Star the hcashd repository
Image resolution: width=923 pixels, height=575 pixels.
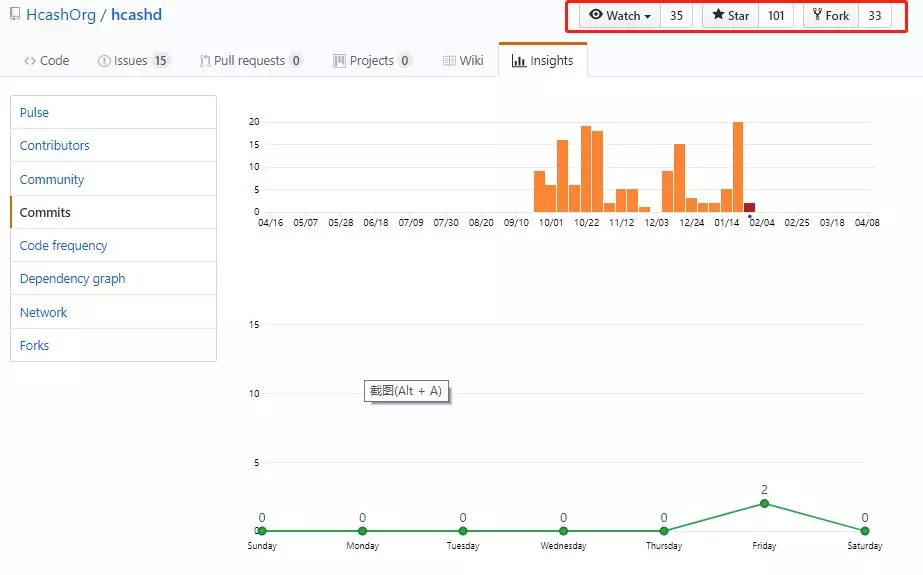pos(731,16)
